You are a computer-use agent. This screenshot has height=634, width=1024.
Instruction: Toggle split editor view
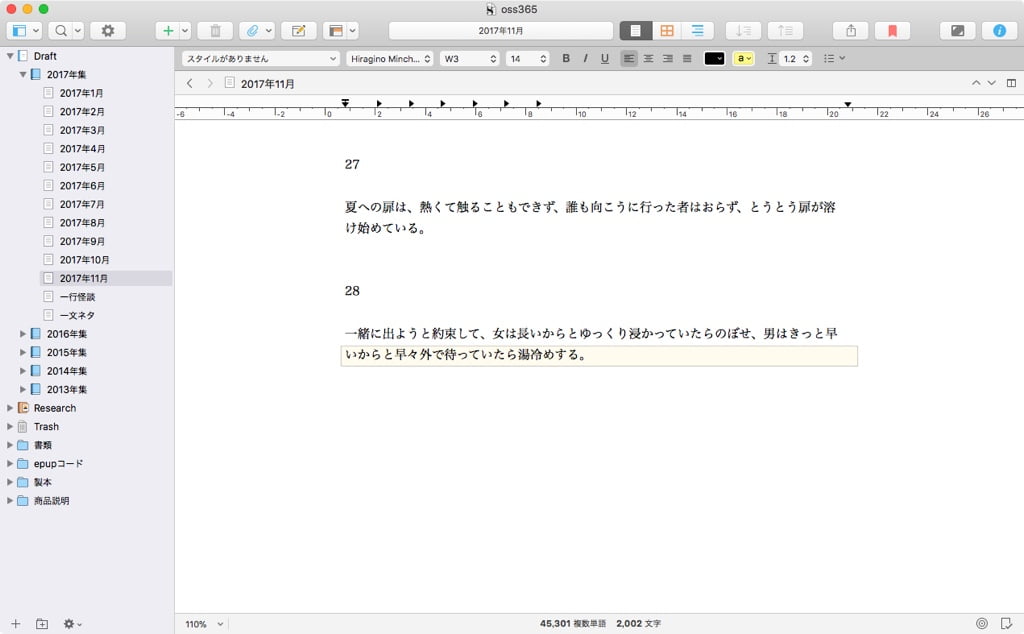(x=1011, y=83)
